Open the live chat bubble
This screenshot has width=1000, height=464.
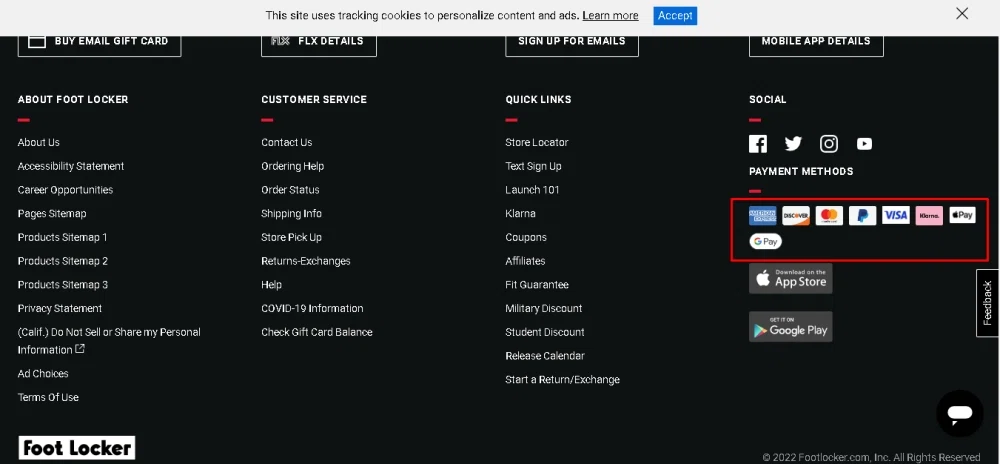959,413
